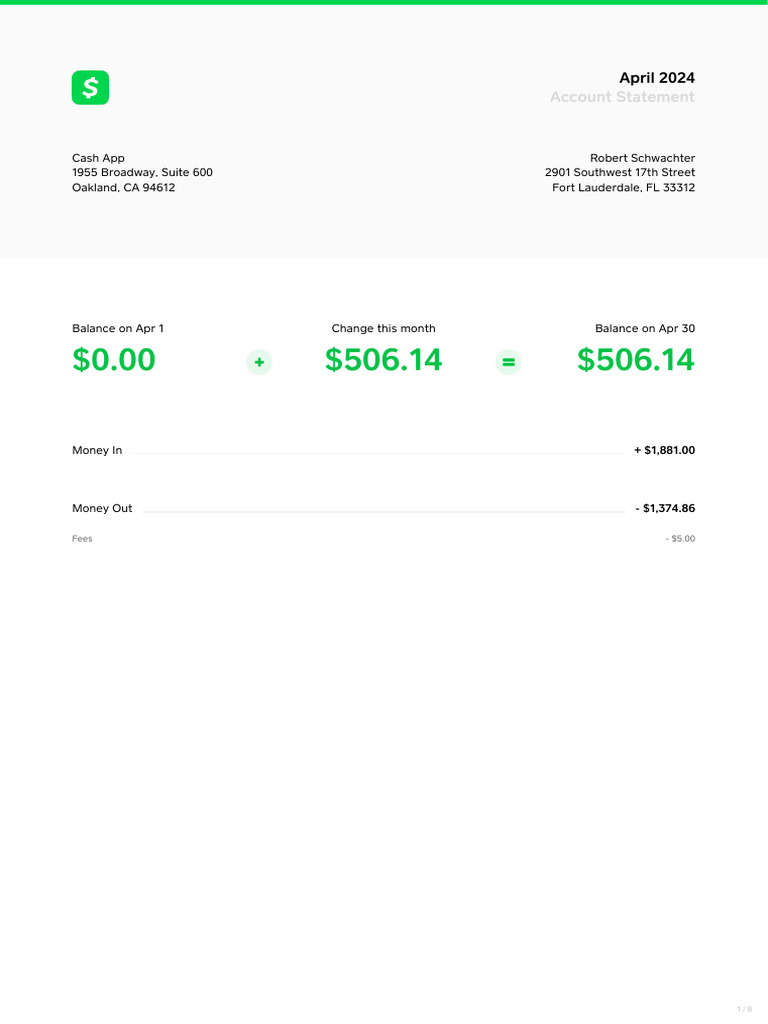The height and width of the screenshot is (1024, 768).
Task: Click the Change this month label
Action: 383,329
